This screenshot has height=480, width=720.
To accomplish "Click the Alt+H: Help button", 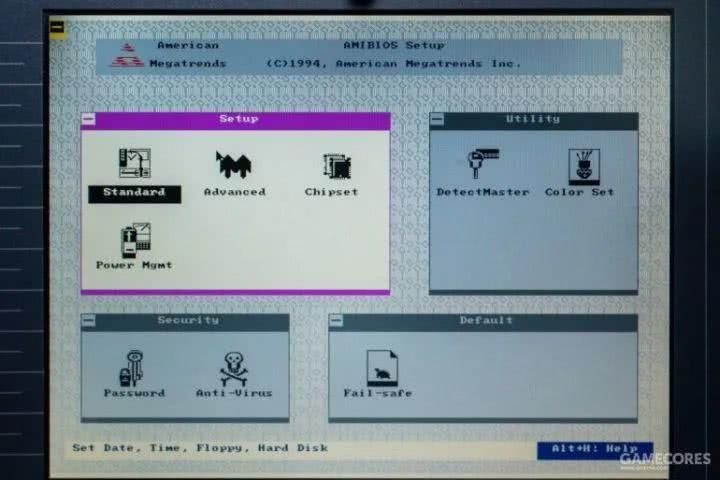I will coord(595,450).
